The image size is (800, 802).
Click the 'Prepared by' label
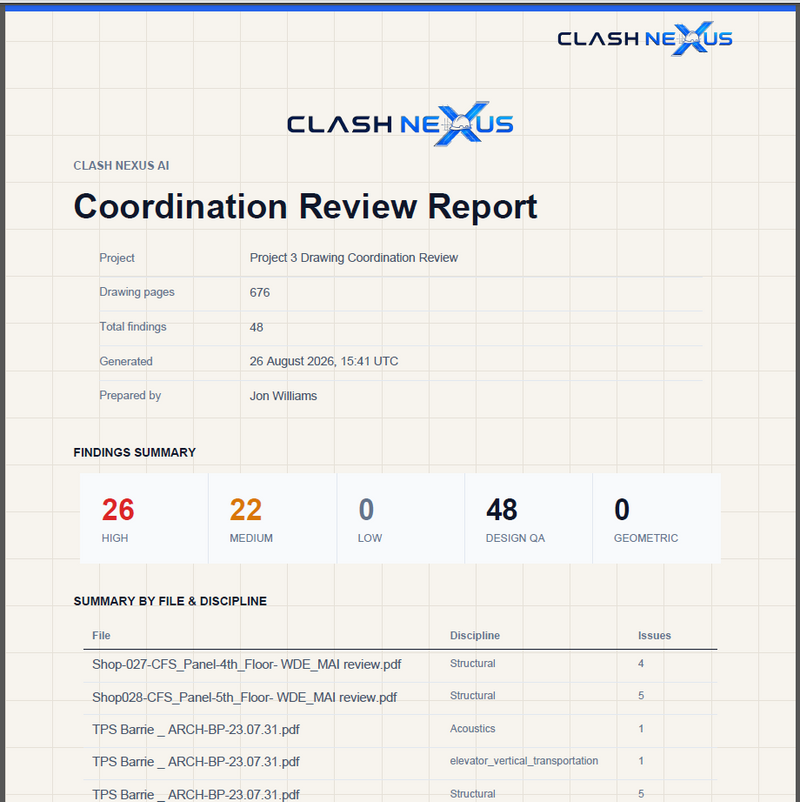pos(130,395)
